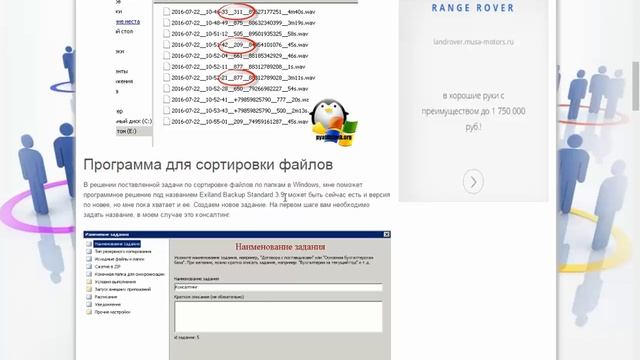Image resolution: width=640 pixels, height=360 pixels.
Task: Click the icon beside 'Наименование задания' in wizard list
Action: coord(89,244)
